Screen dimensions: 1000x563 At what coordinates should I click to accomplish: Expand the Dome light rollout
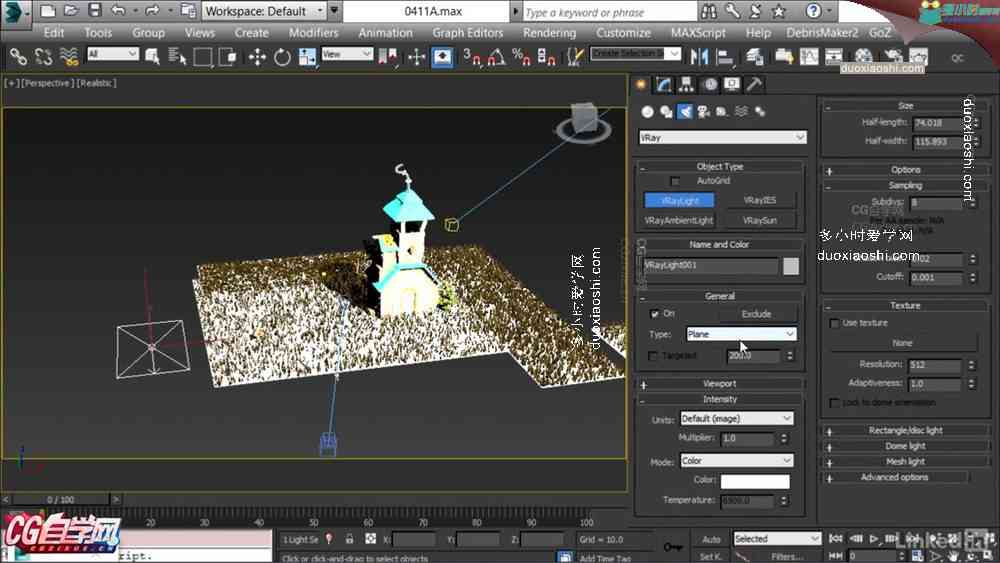pos(906,446)
